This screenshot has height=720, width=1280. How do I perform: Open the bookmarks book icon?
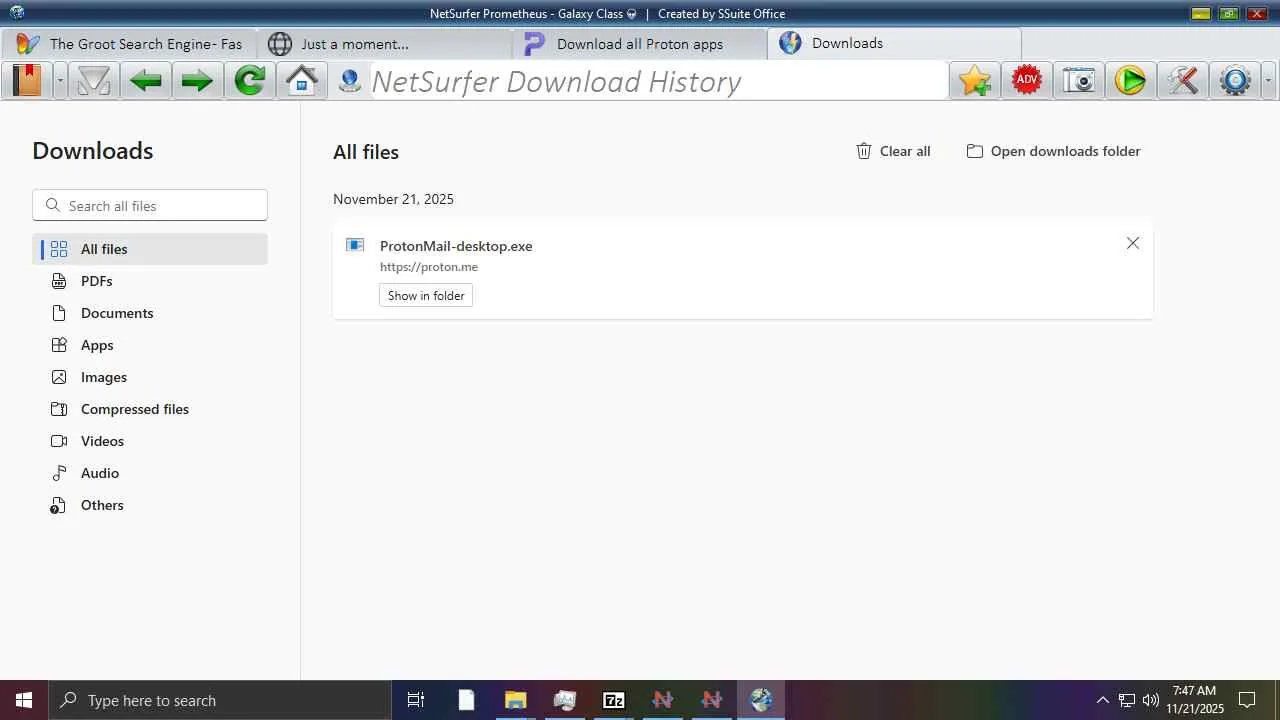click(27, 80)
